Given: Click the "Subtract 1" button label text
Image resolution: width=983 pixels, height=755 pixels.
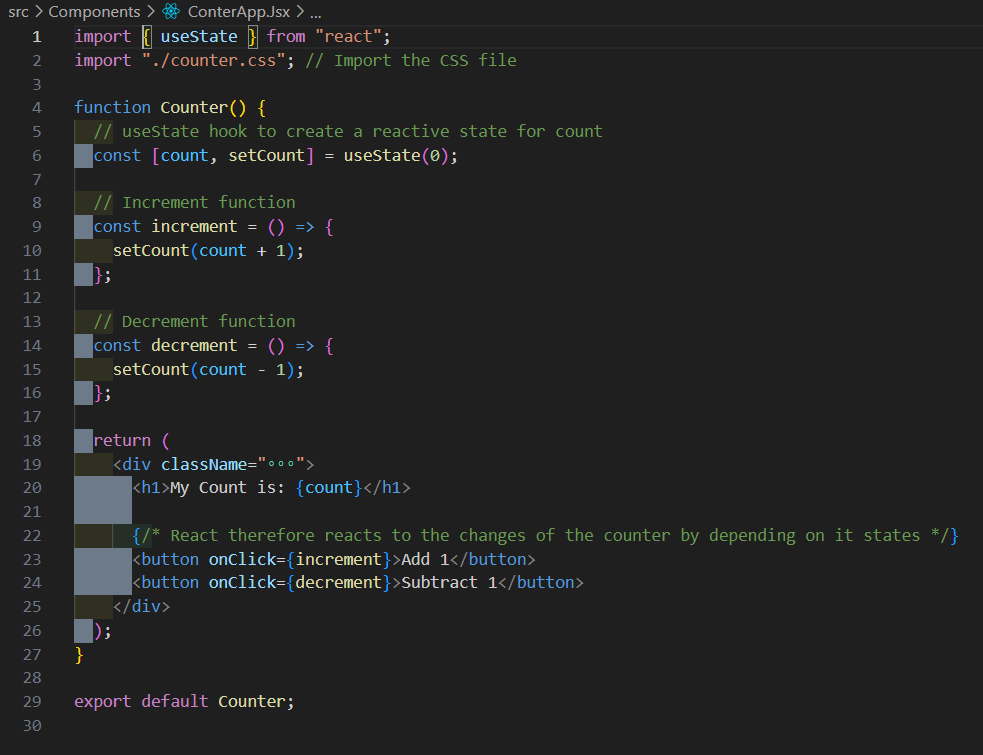Looking at the screenshot, I should pos(449,583).
